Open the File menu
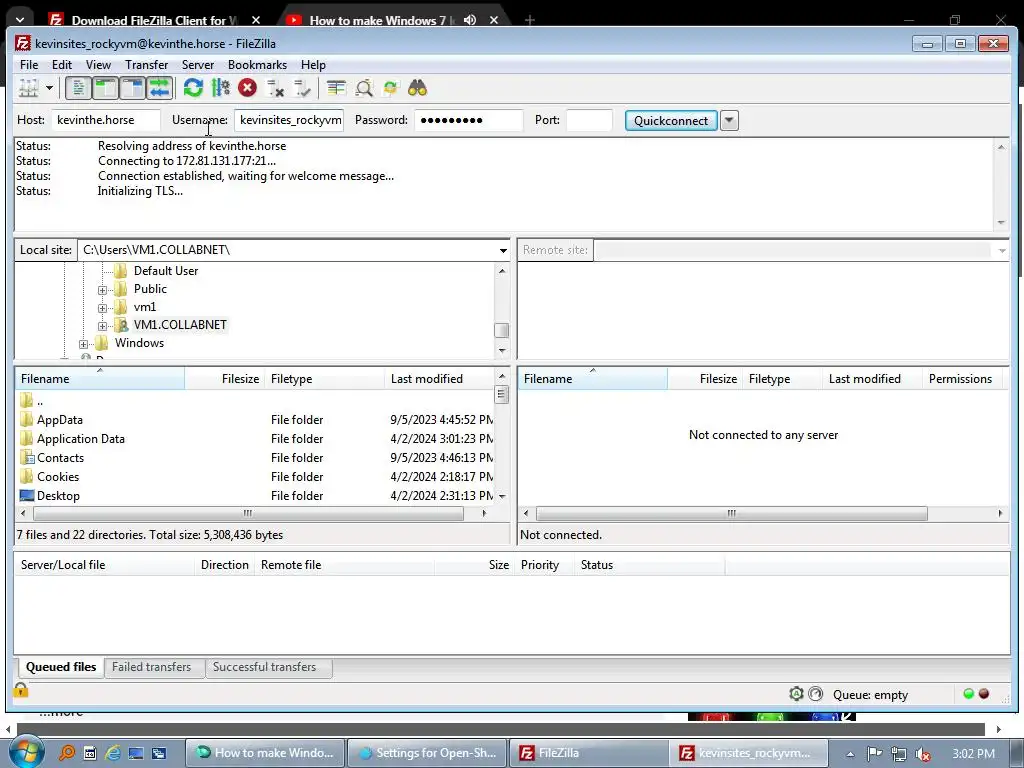 coord(29,65)
